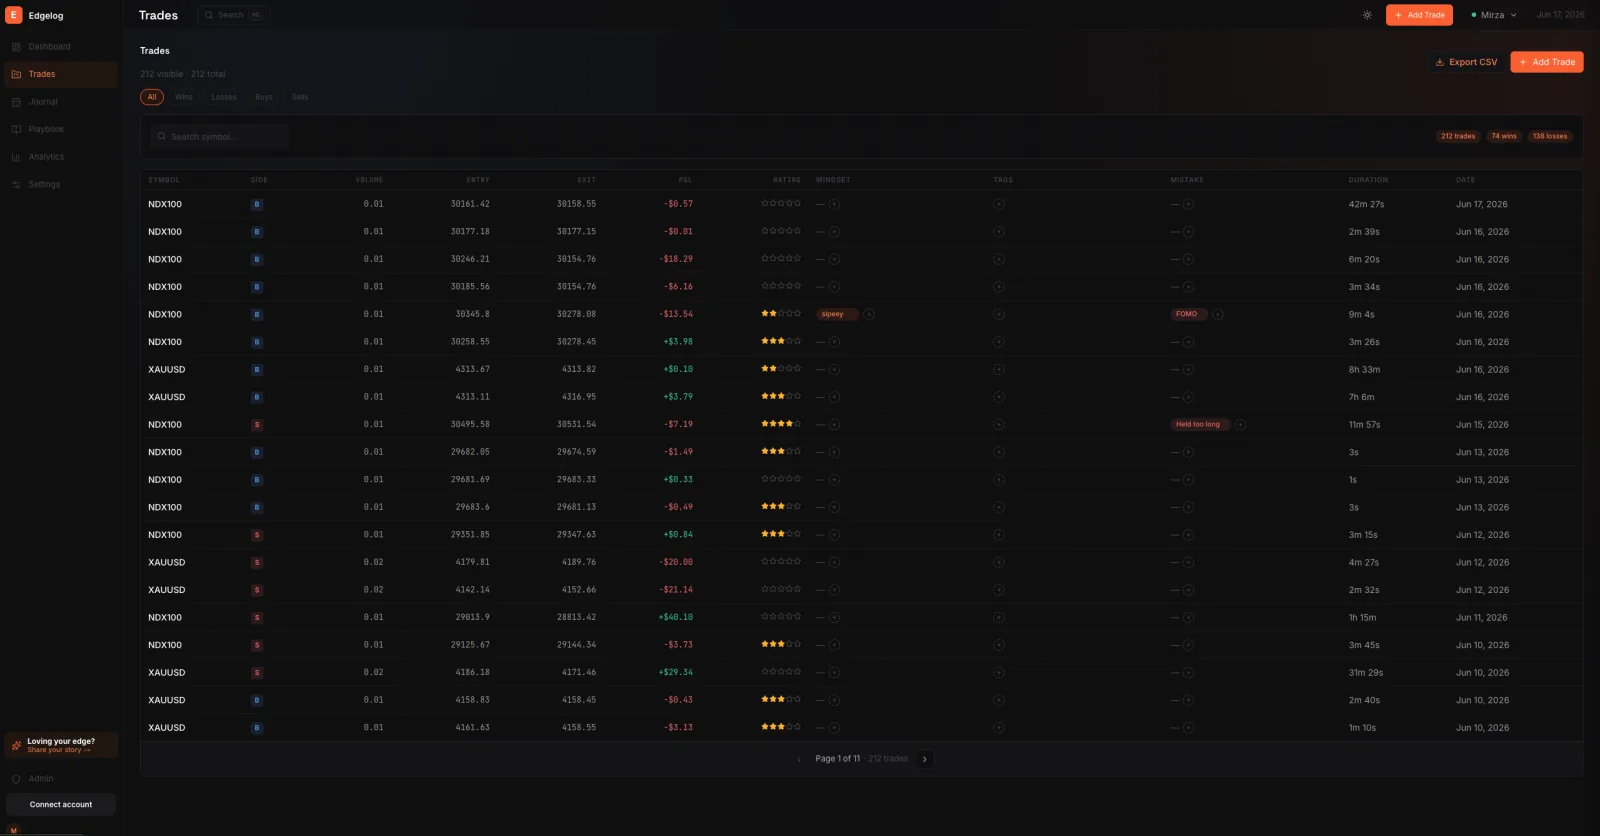Click the large orange Add Trade button
This screenshot has height=836, width=1600.
click(1547, 62)
